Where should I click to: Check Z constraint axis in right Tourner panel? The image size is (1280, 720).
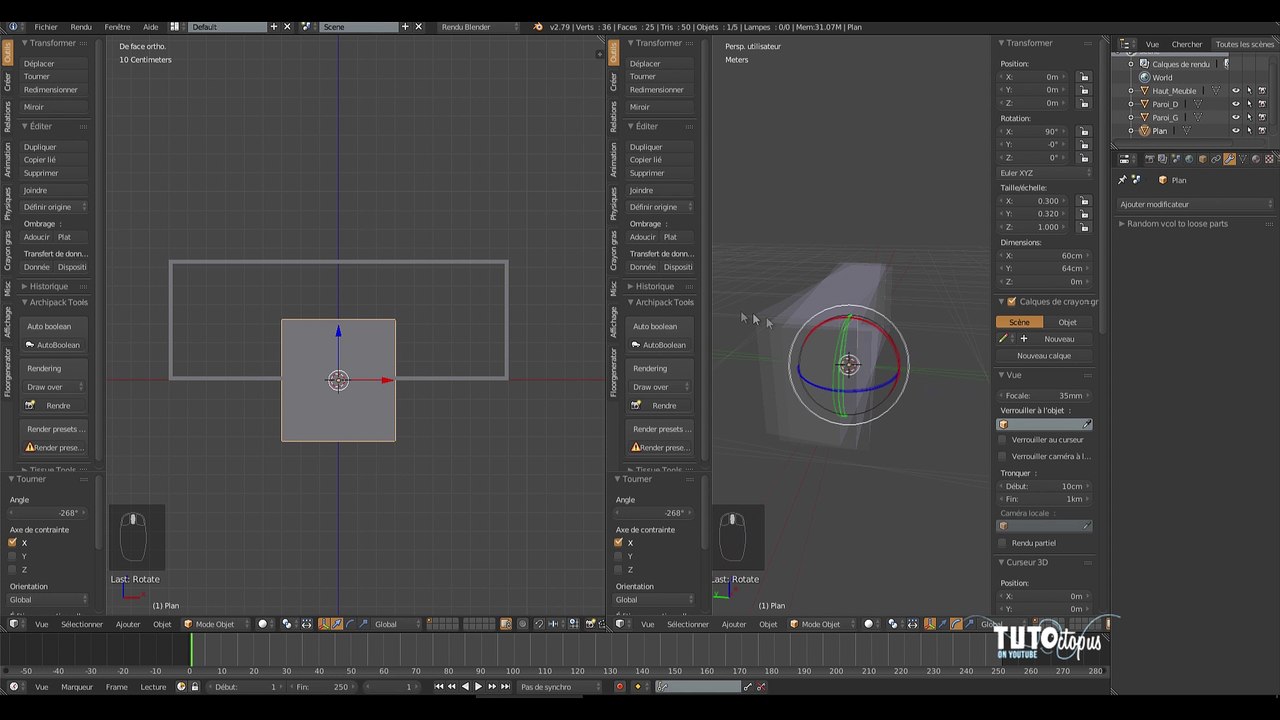click(x=619, y=569)
